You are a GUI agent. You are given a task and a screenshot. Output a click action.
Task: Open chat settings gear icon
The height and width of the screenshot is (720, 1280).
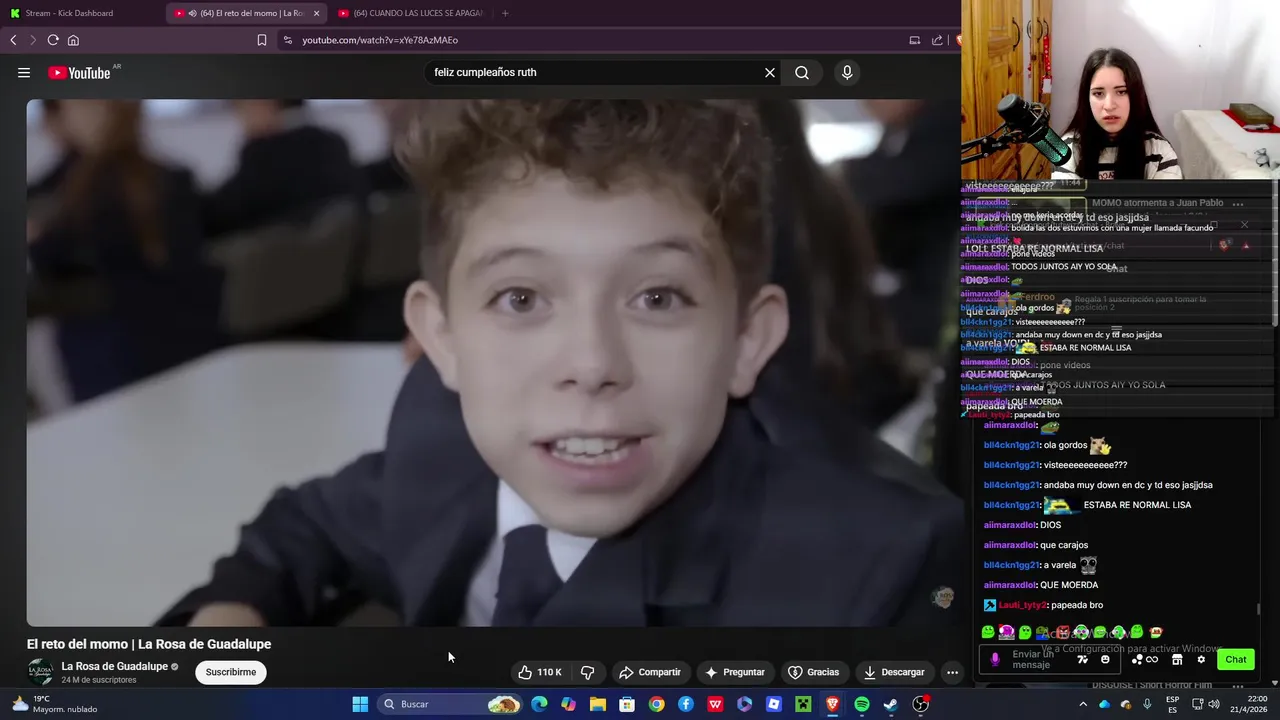point(1201,659)
